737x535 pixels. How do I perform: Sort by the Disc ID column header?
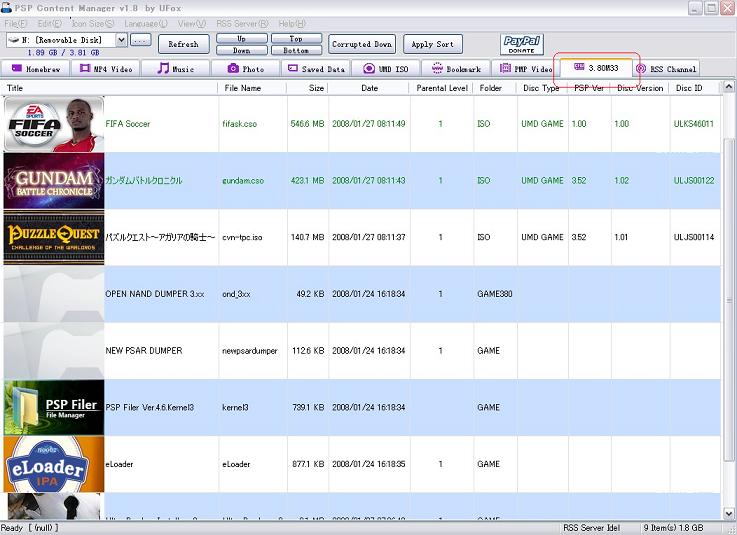[695, 88]
